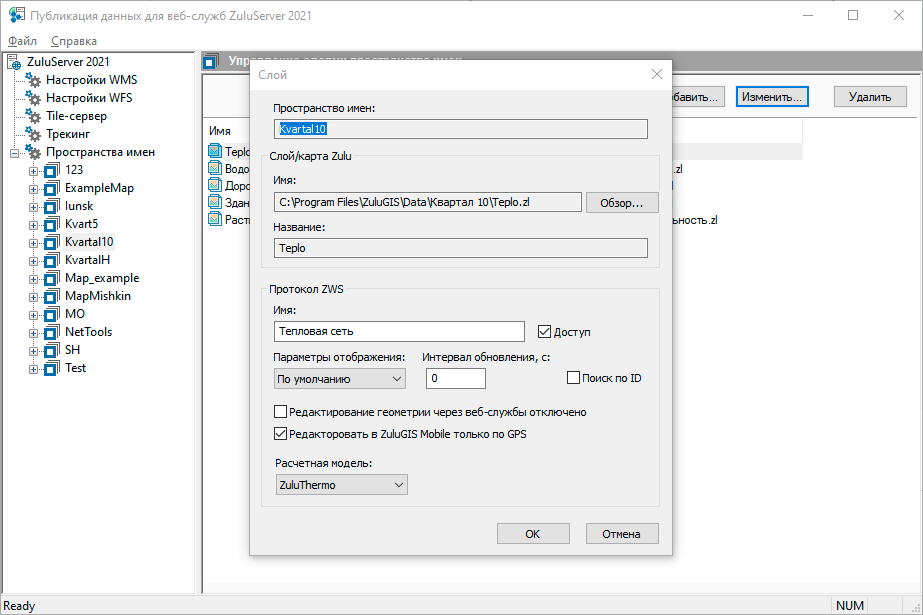
Task: Open the Файл menu
Action: pos(22,41)
